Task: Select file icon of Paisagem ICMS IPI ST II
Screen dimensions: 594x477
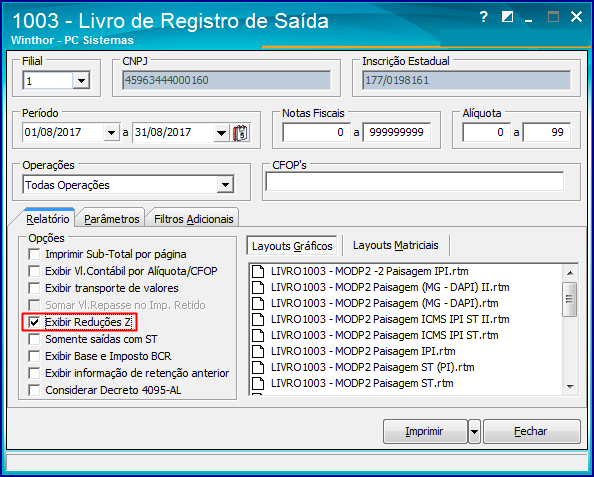Action: [x=258, y=319]
